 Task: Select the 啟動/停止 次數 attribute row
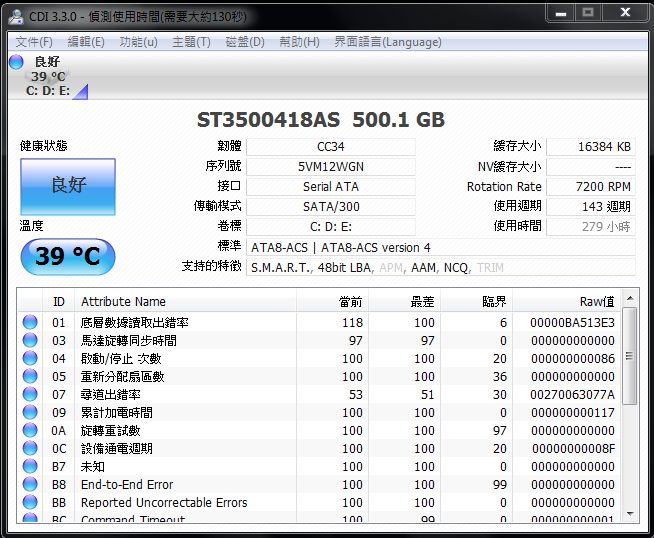[319, 358]
